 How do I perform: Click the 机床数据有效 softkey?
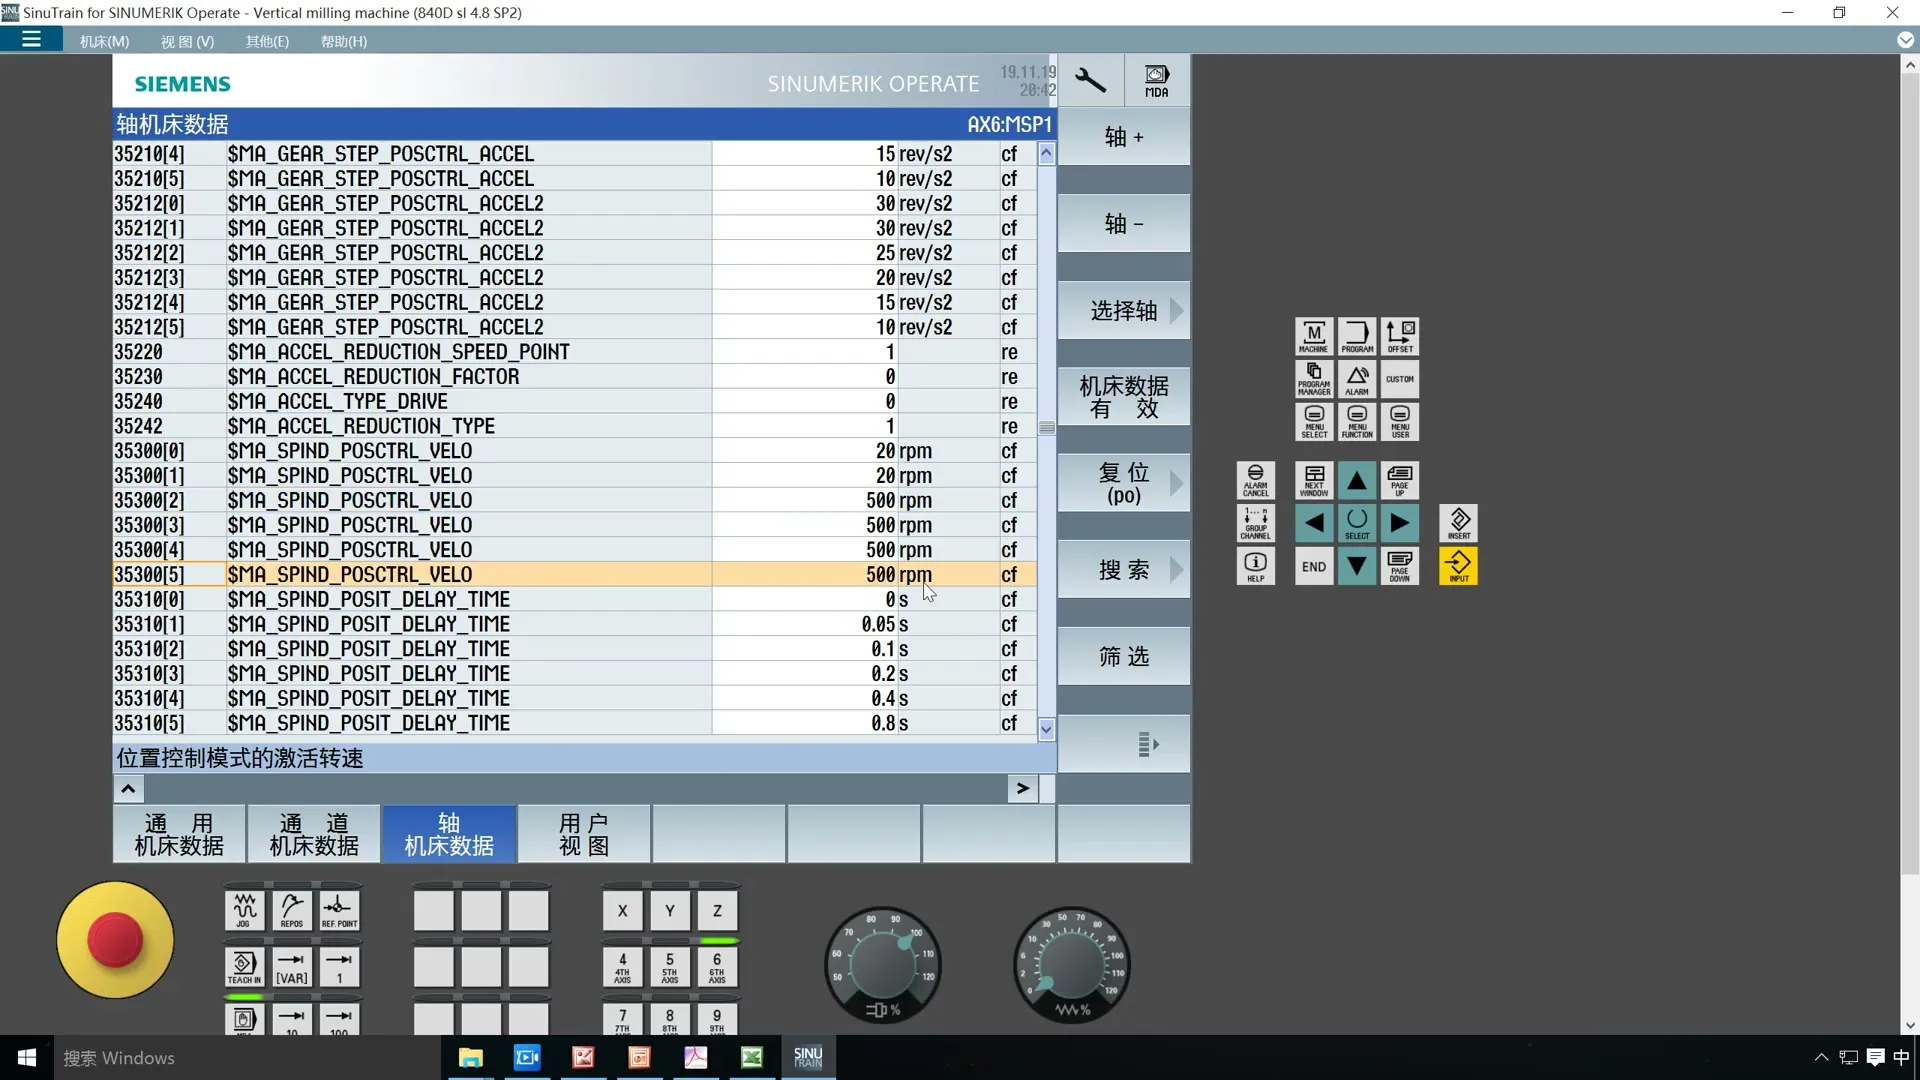tap(1124, 397)
